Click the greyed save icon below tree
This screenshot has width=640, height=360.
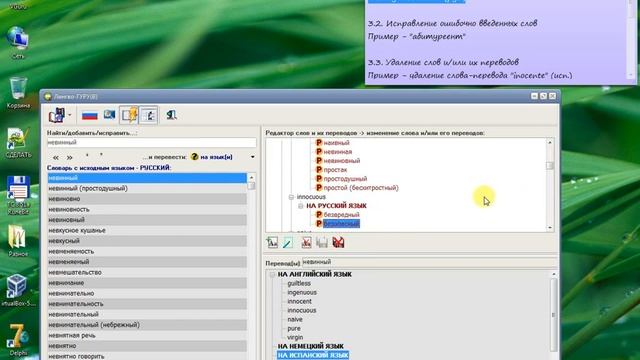322,242
